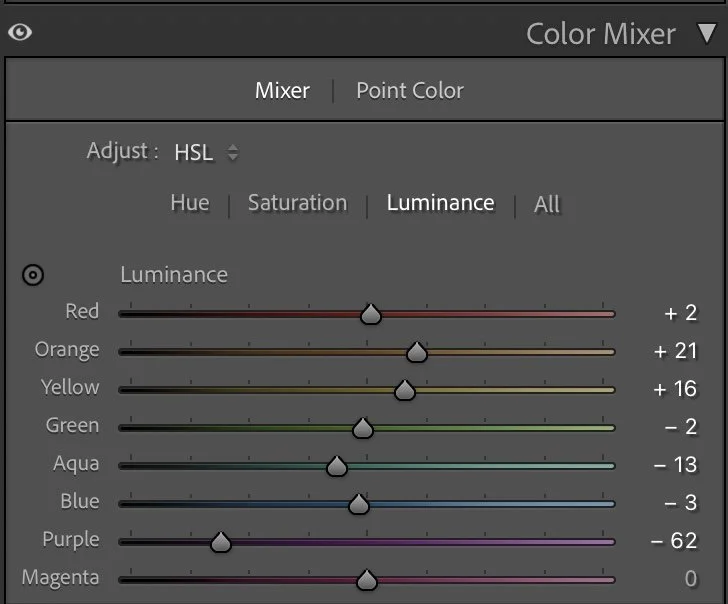Select the Hue tab

(189, 203)
